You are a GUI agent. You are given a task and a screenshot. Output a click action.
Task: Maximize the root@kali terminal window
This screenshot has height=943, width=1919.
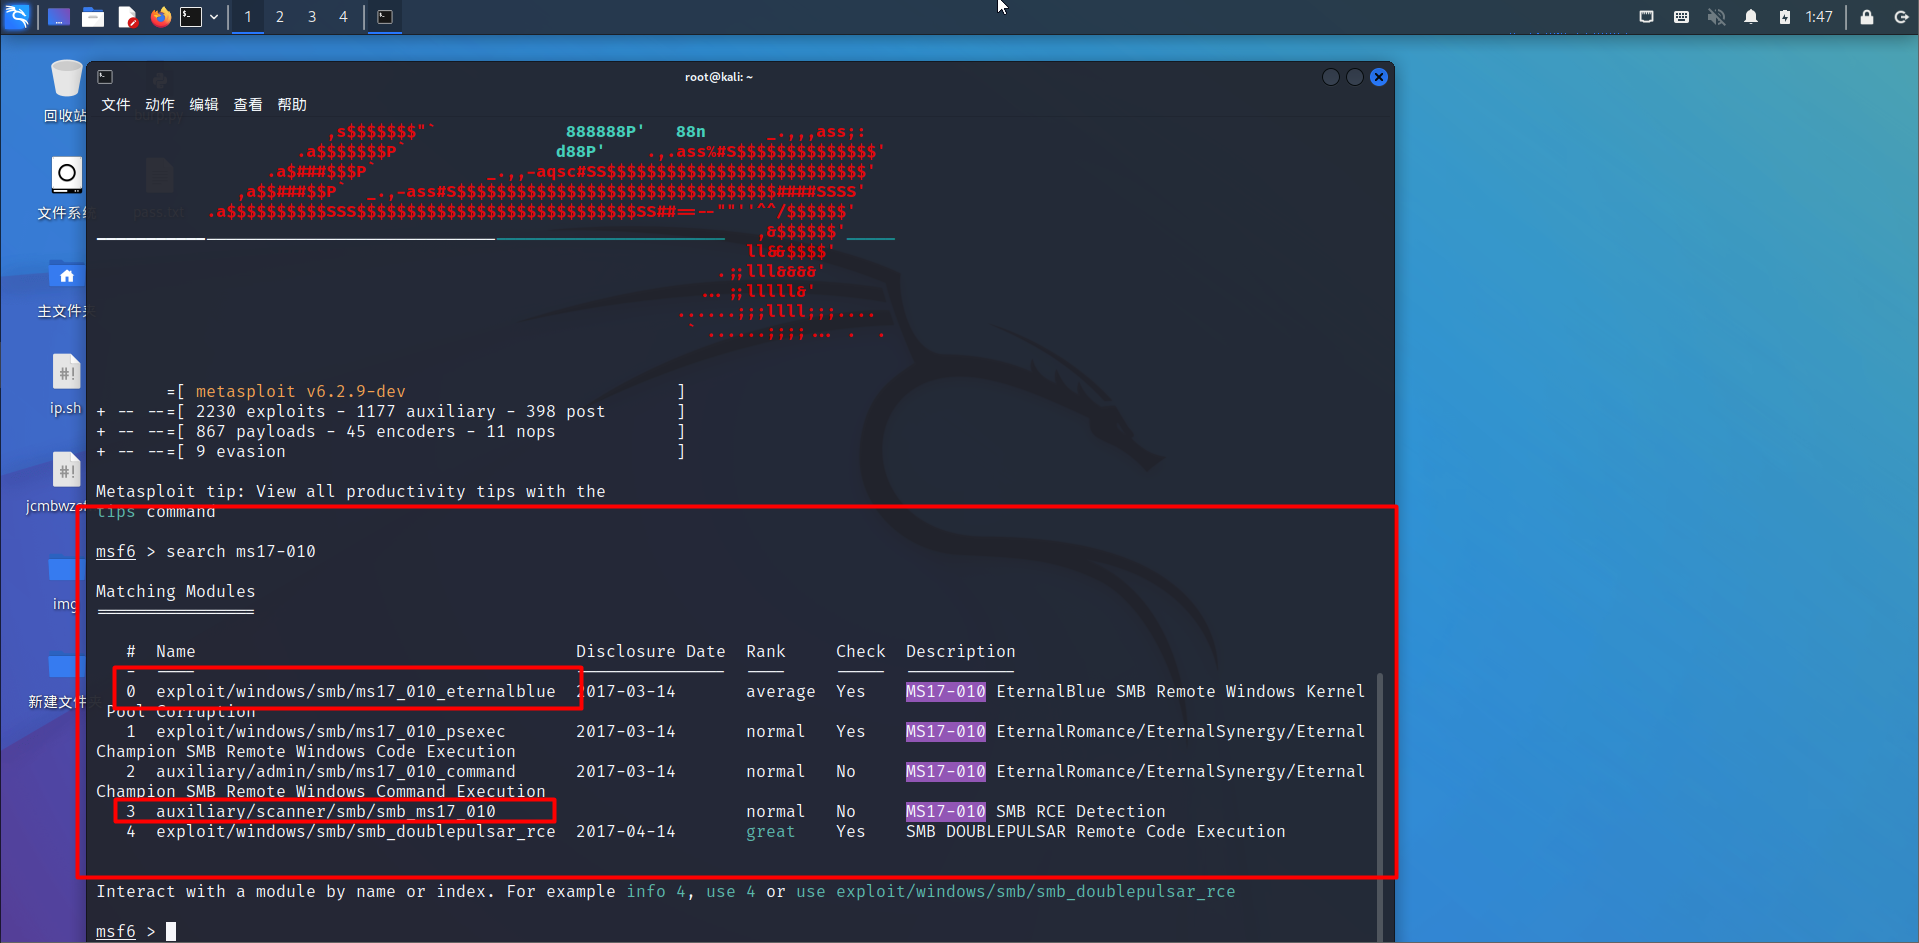pos(1355,77)
